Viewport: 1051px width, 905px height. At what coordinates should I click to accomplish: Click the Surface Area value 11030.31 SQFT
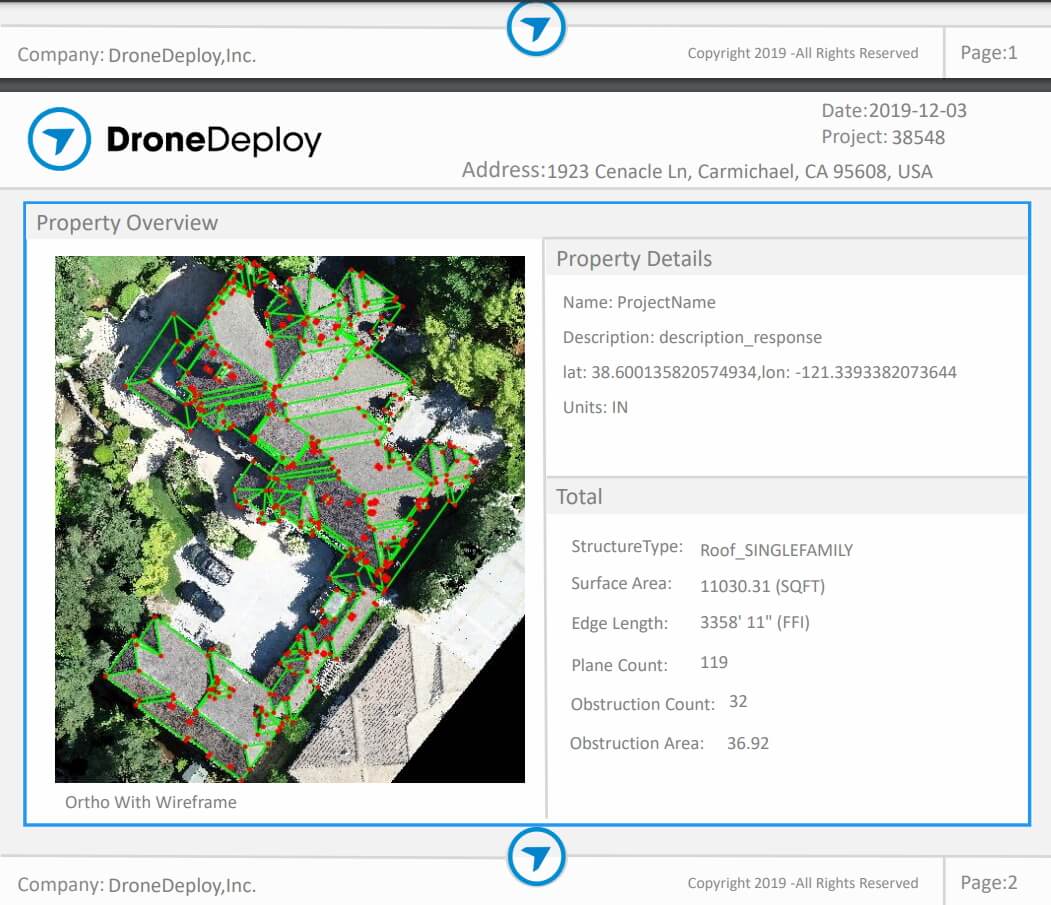coord(764,586)
